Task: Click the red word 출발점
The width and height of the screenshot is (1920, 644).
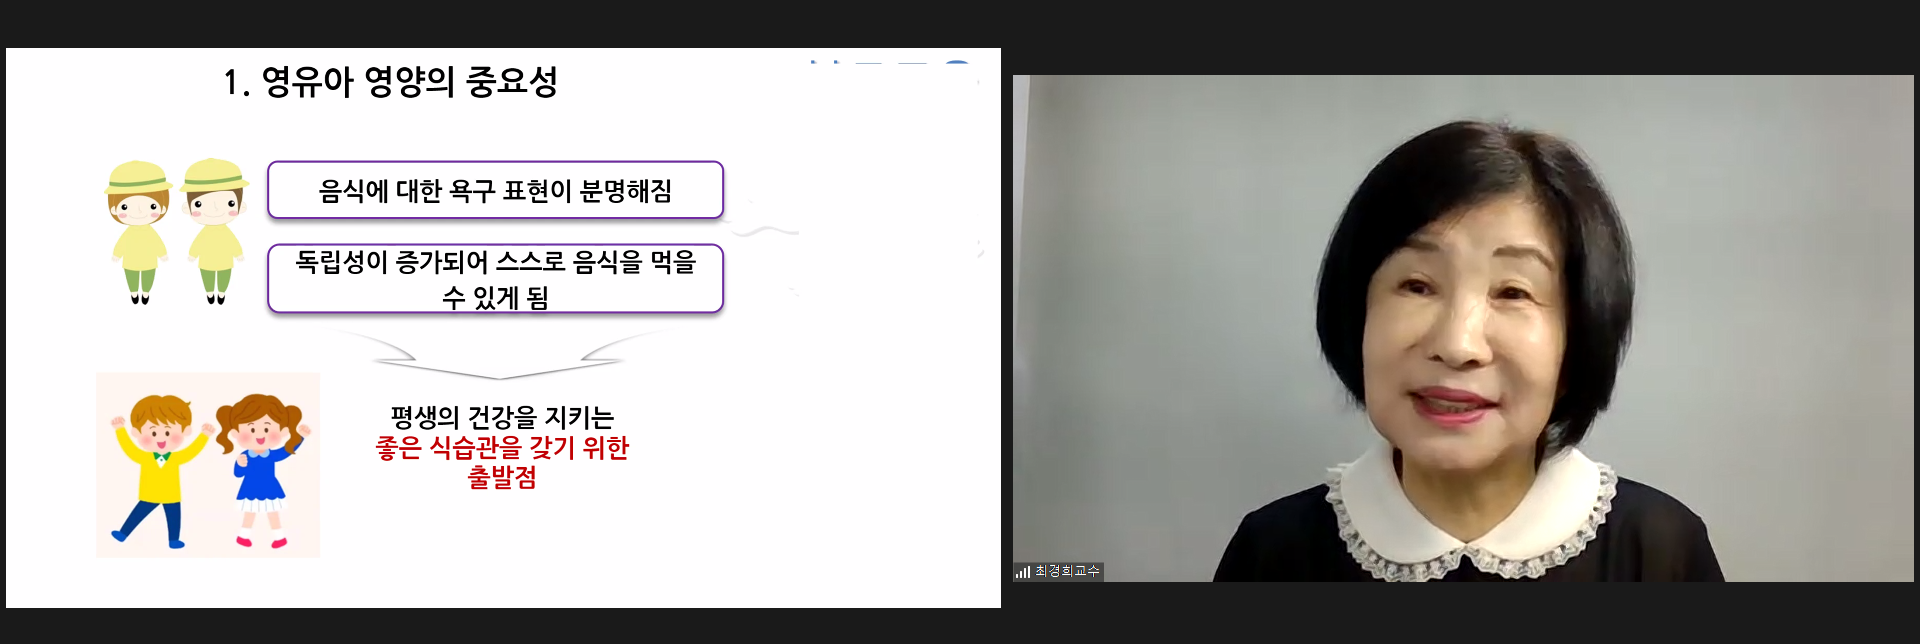Action: (502, 477)
